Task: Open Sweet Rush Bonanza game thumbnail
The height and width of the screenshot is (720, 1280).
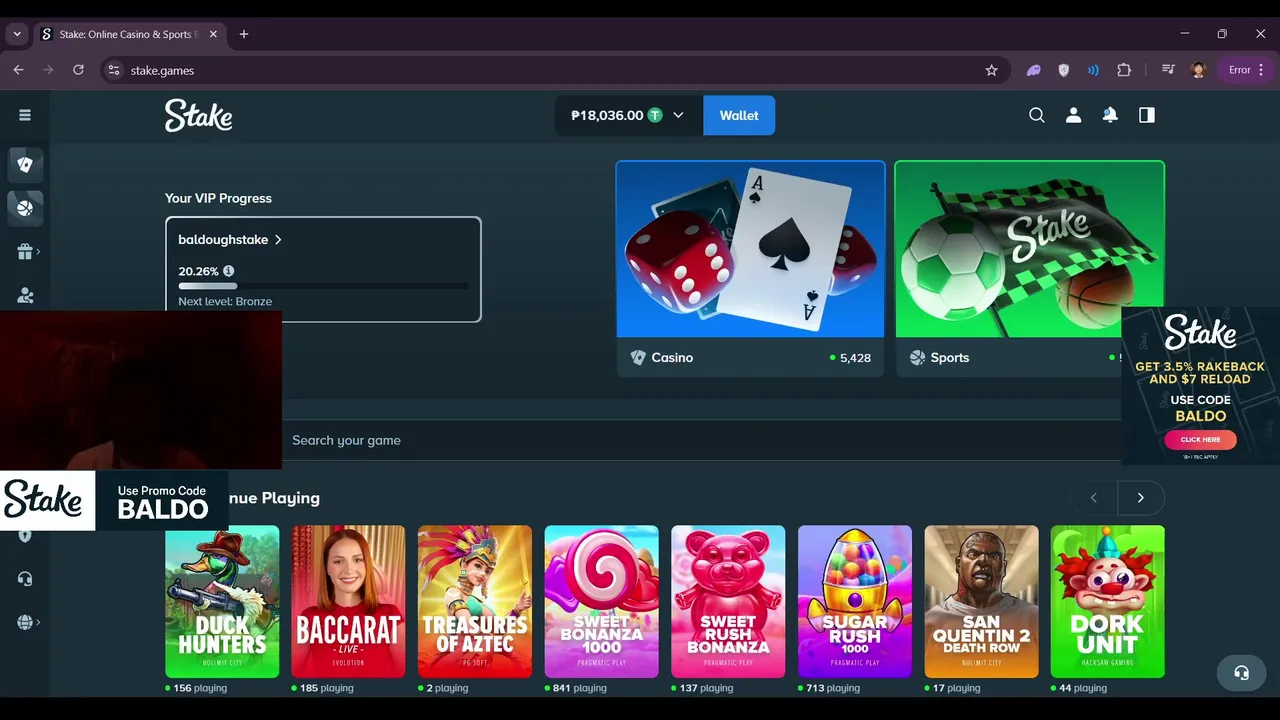Action: coord(728,601)
